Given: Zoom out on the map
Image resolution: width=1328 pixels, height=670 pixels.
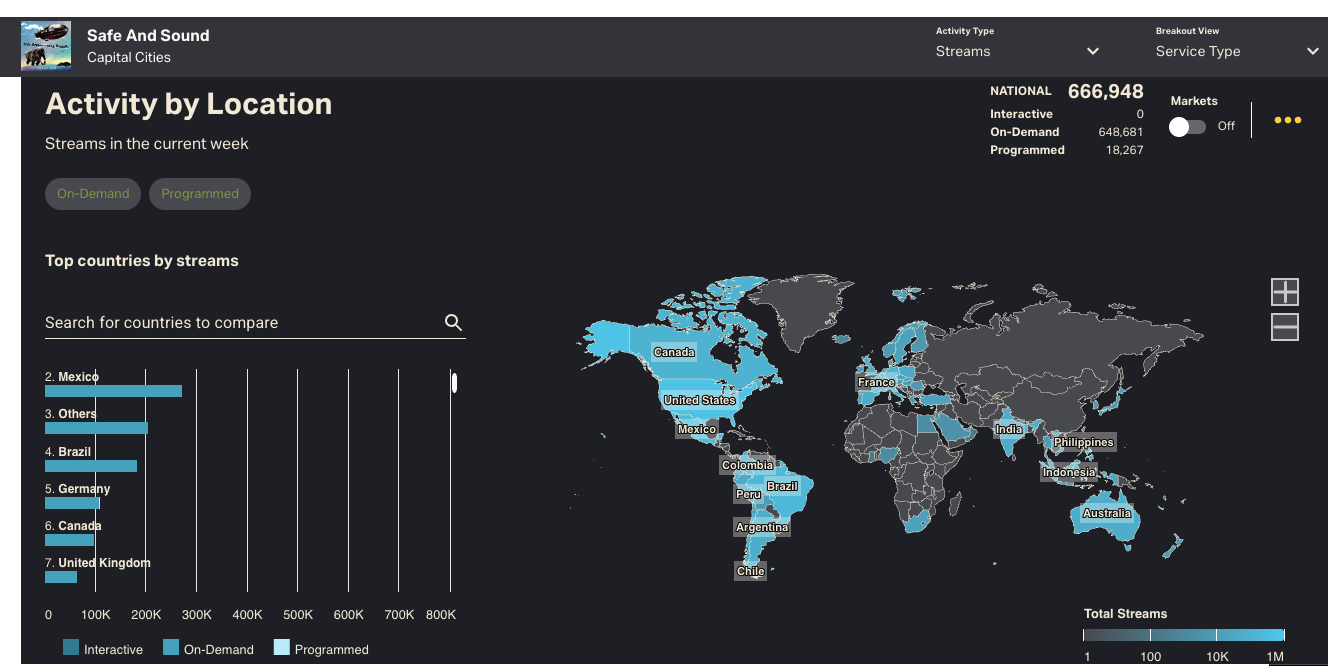Looking at the screenshot, I should [x=1285, y=327].
